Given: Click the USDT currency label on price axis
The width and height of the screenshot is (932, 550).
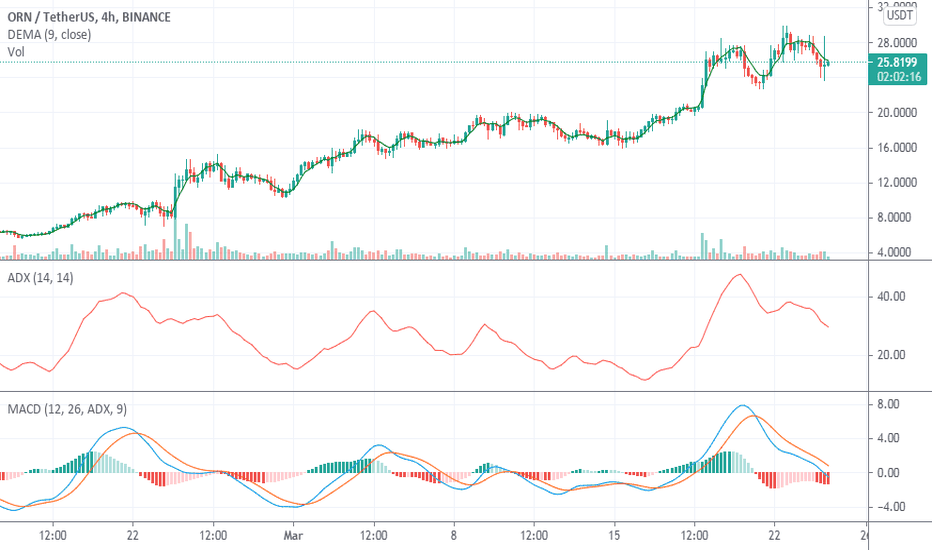Looking at the screenshot, I should point(899,15).
